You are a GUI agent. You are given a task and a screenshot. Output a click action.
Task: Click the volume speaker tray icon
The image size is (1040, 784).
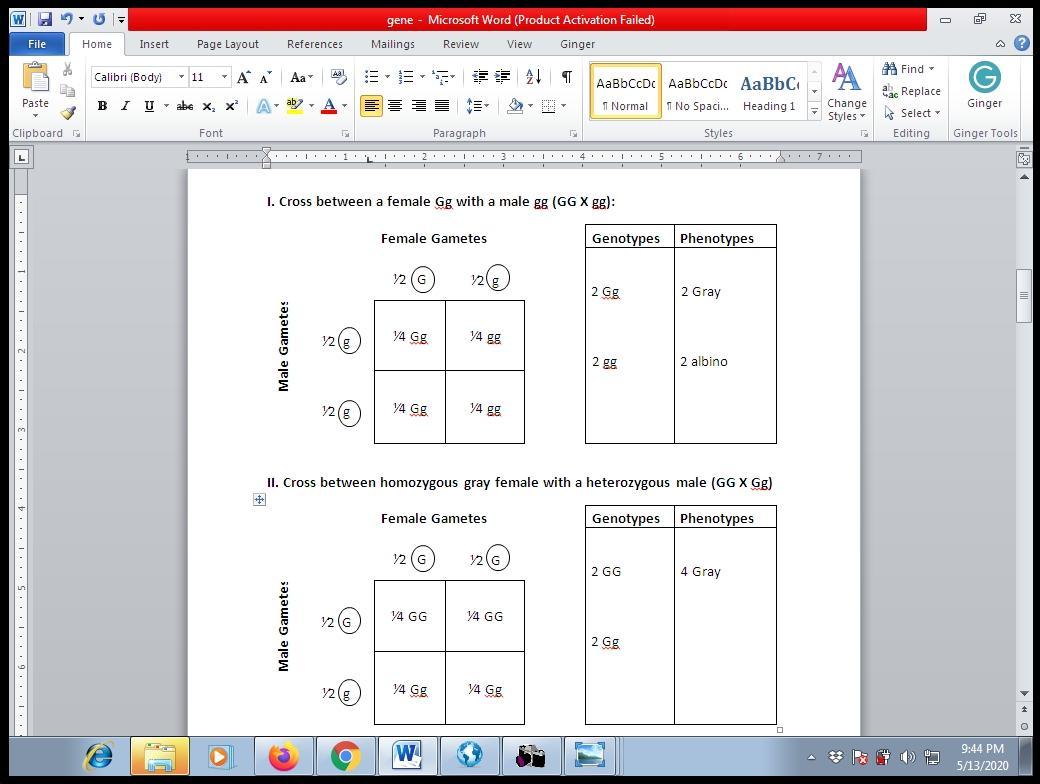click(x=907, y=757)
